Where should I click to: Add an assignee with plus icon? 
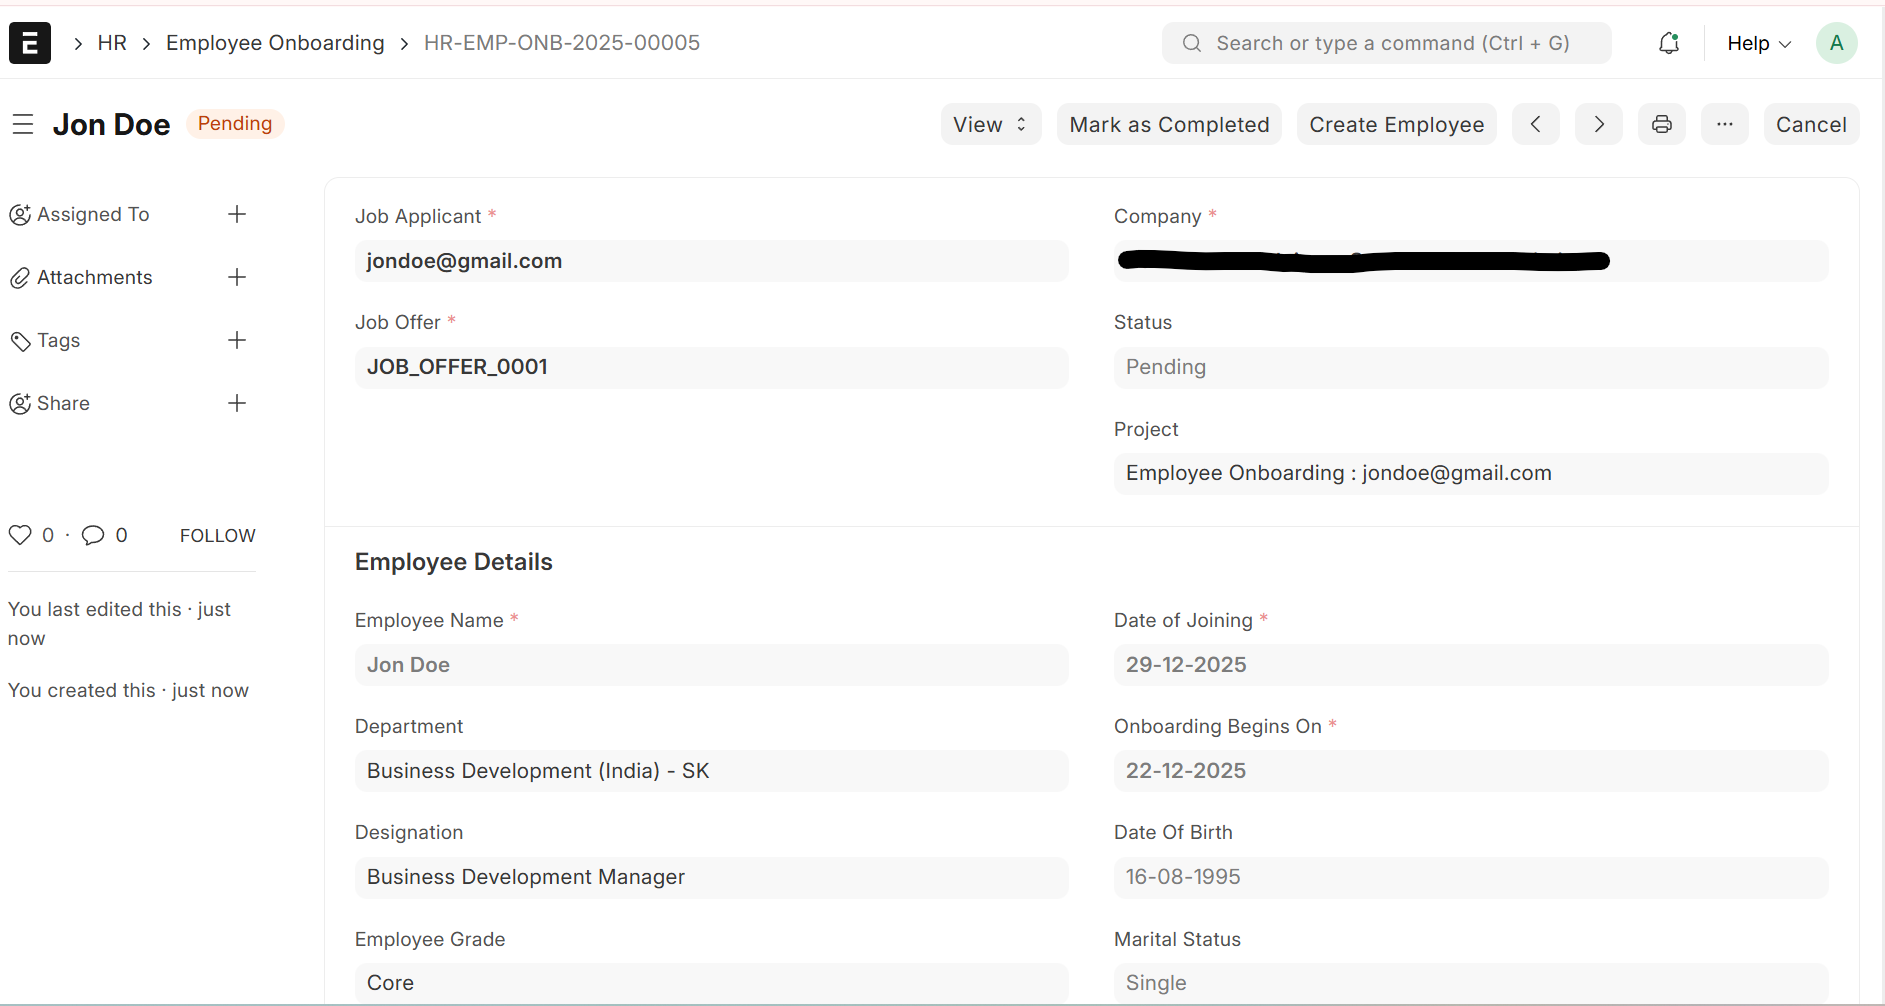[237, 214]
